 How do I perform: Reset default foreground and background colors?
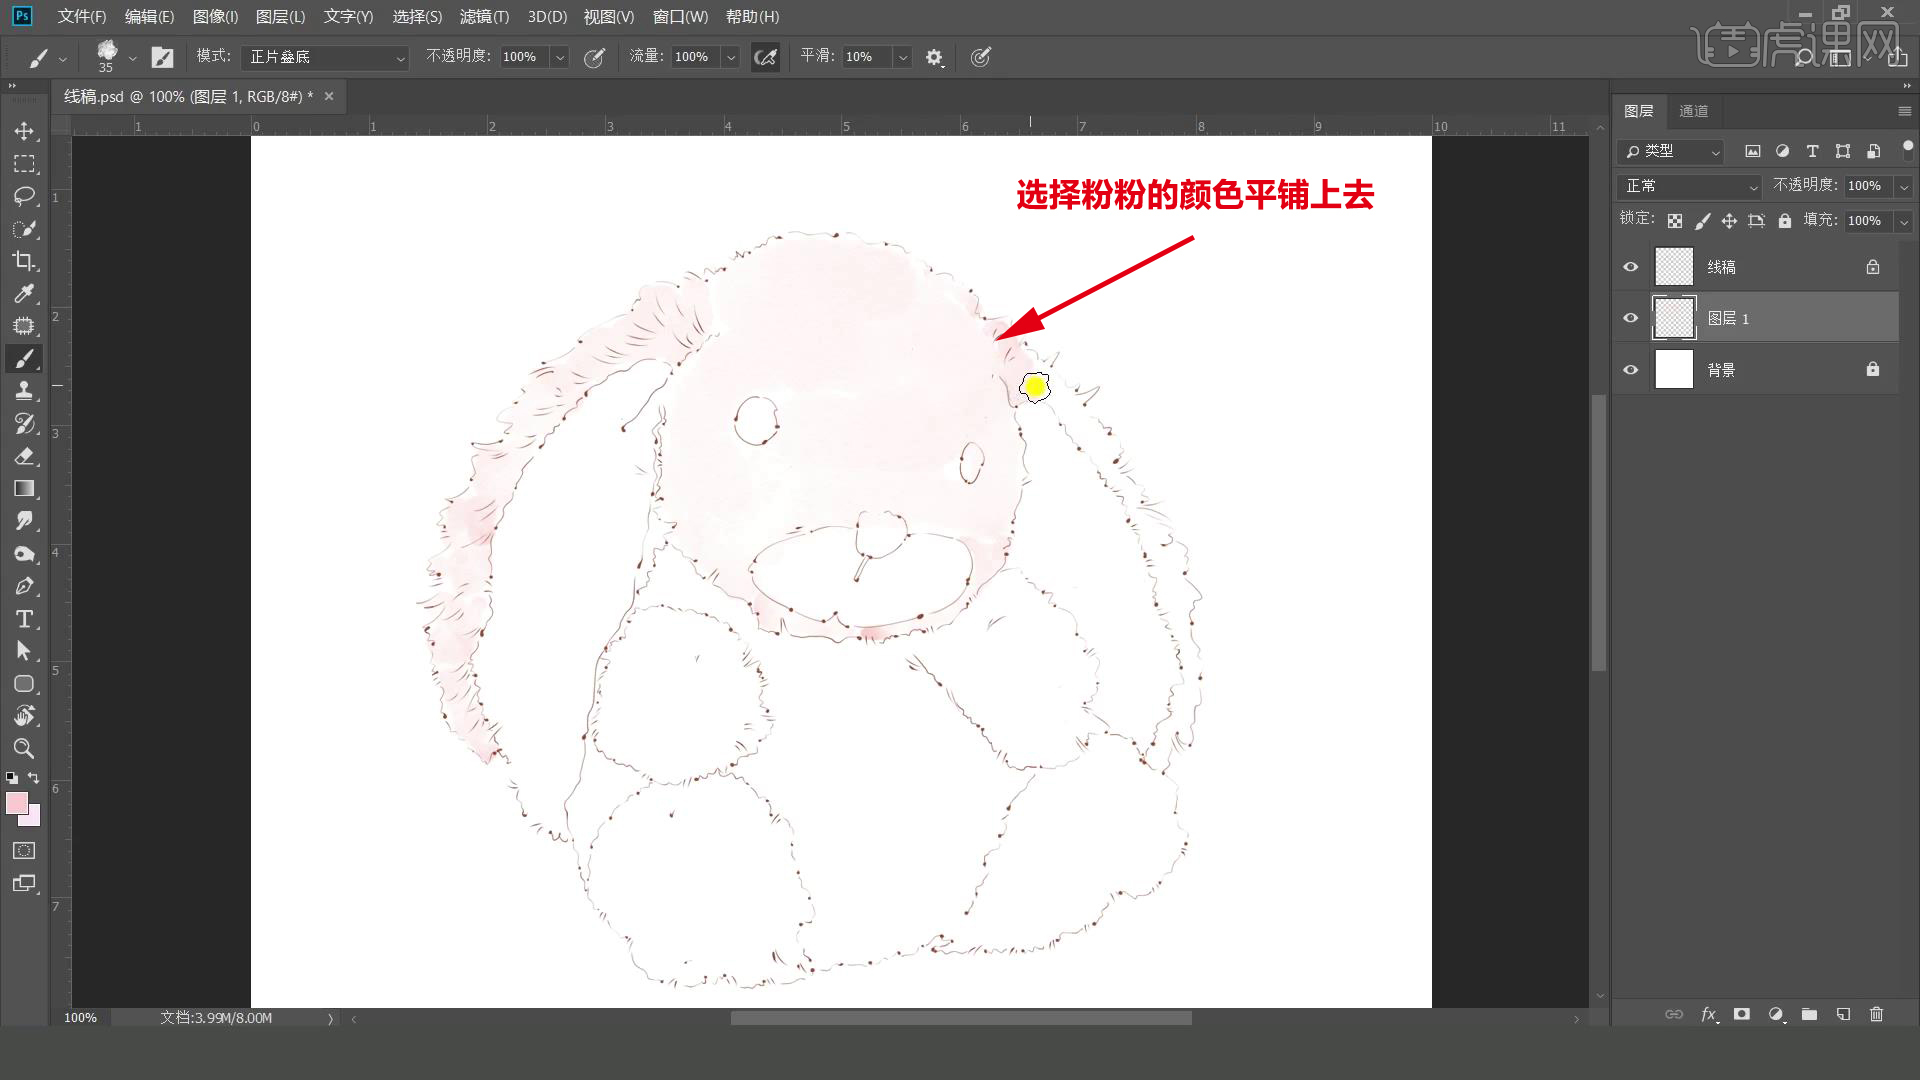[12, 778]
